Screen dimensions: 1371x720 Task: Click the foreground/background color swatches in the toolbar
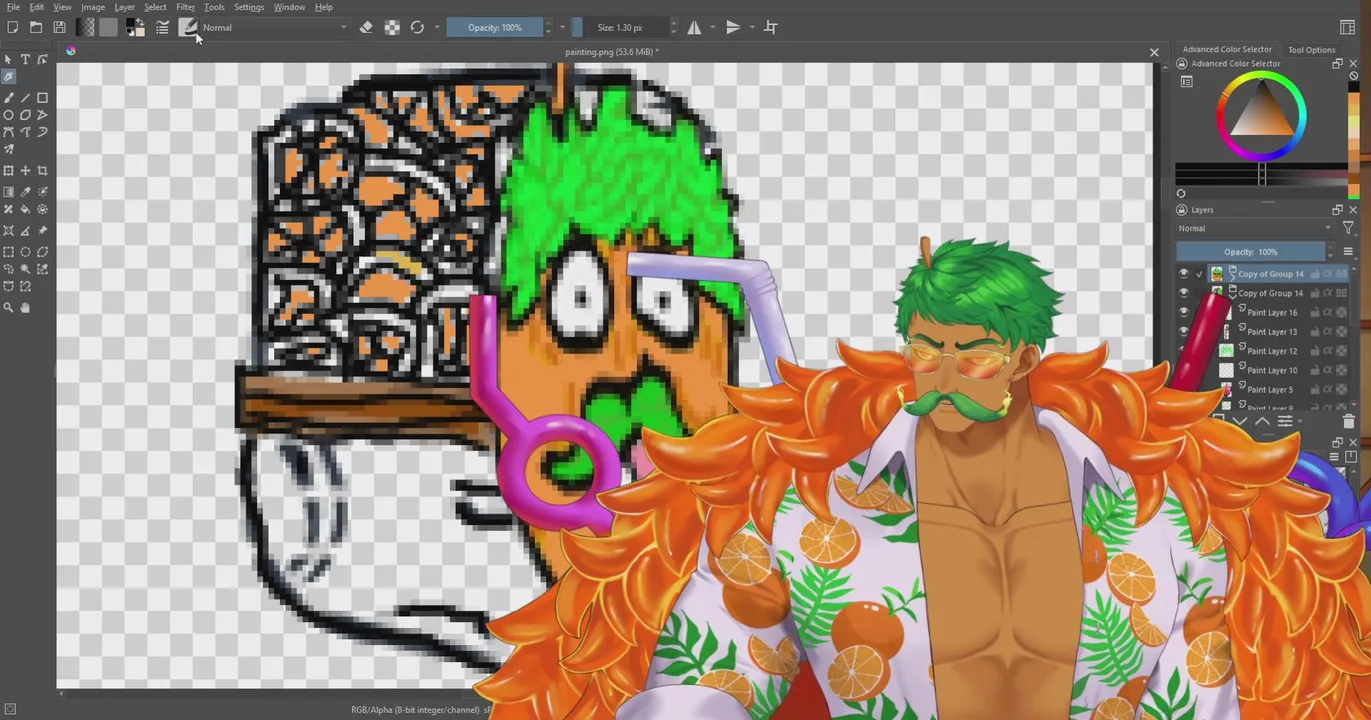pos(135,28)
